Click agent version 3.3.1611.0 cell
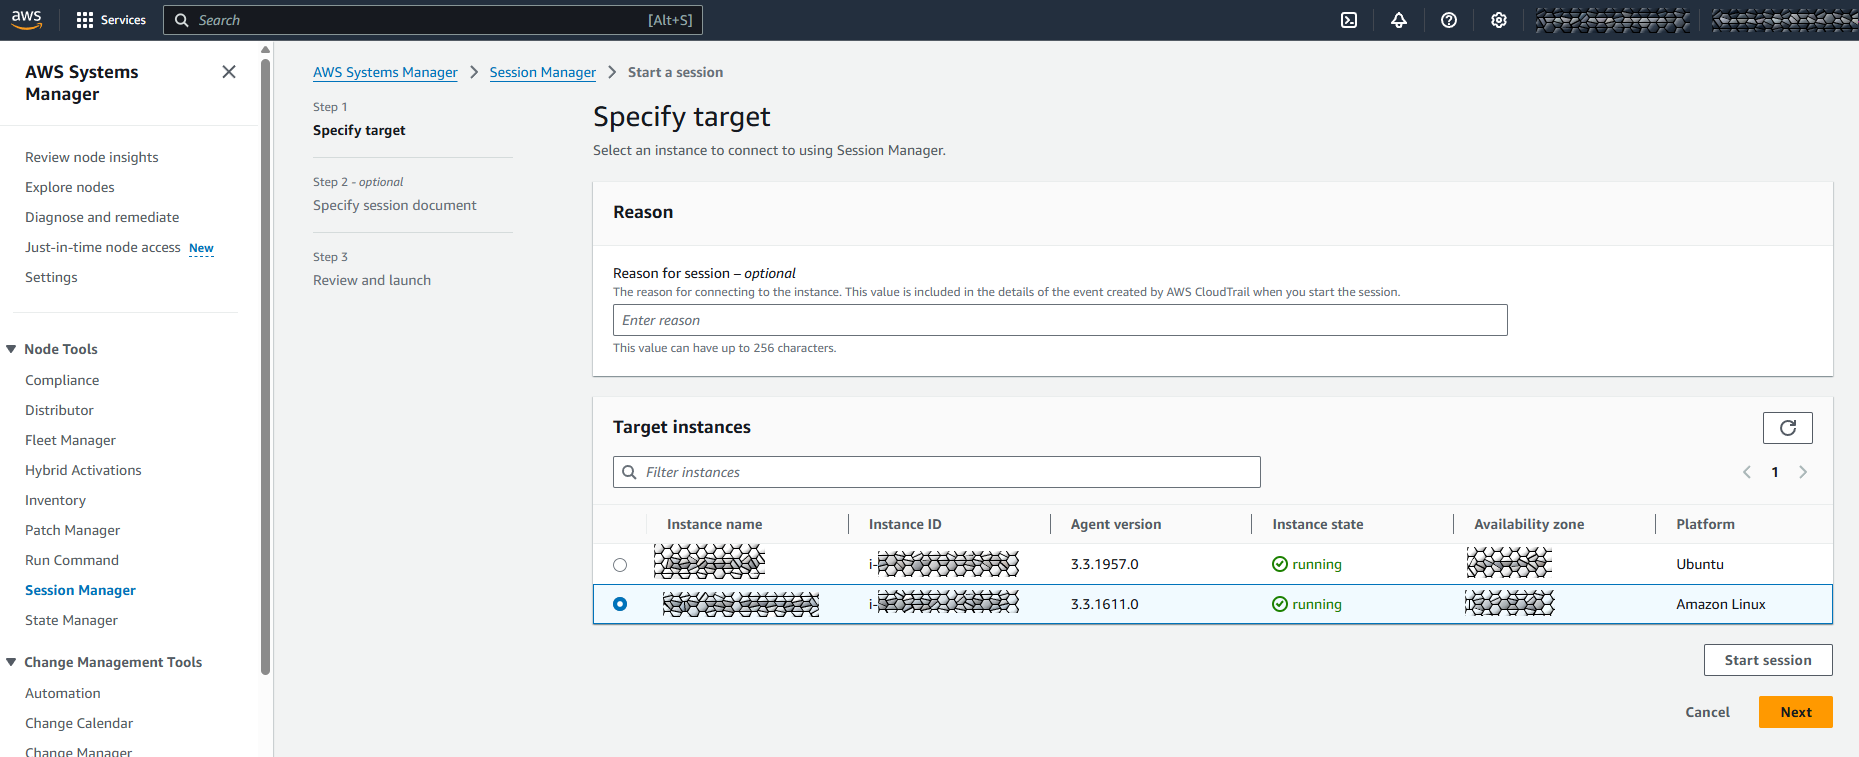1859x757 pixels. 1105,604
